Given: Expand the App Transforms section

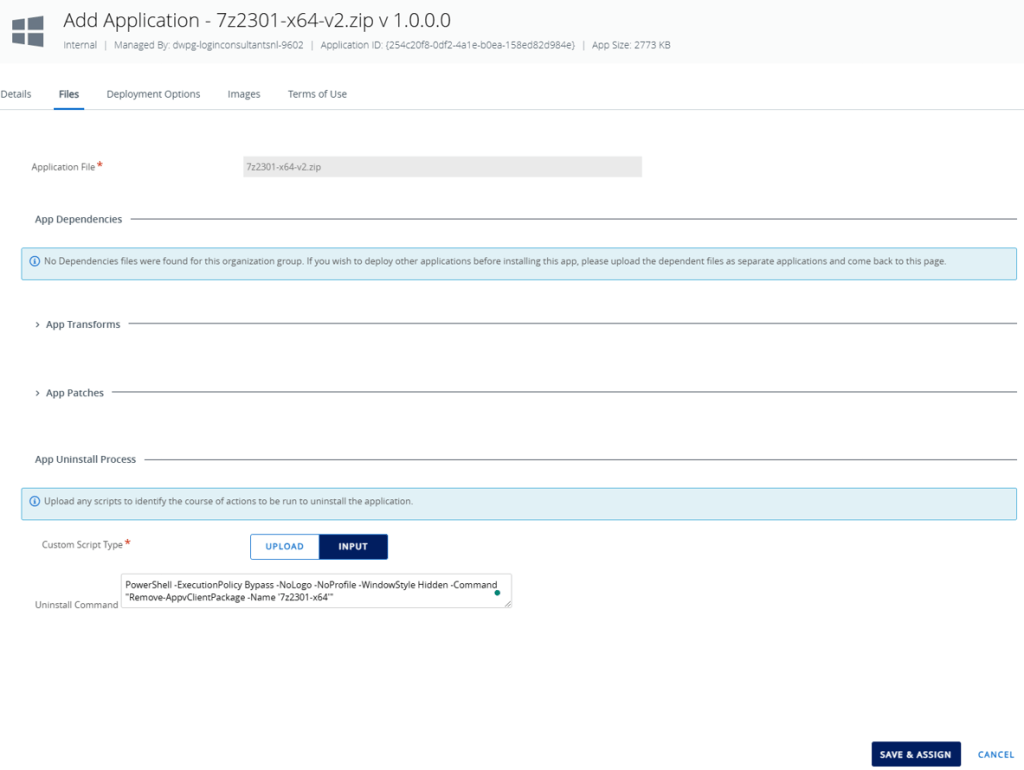Looking at the screenshot, I should (x=78, y=325).
